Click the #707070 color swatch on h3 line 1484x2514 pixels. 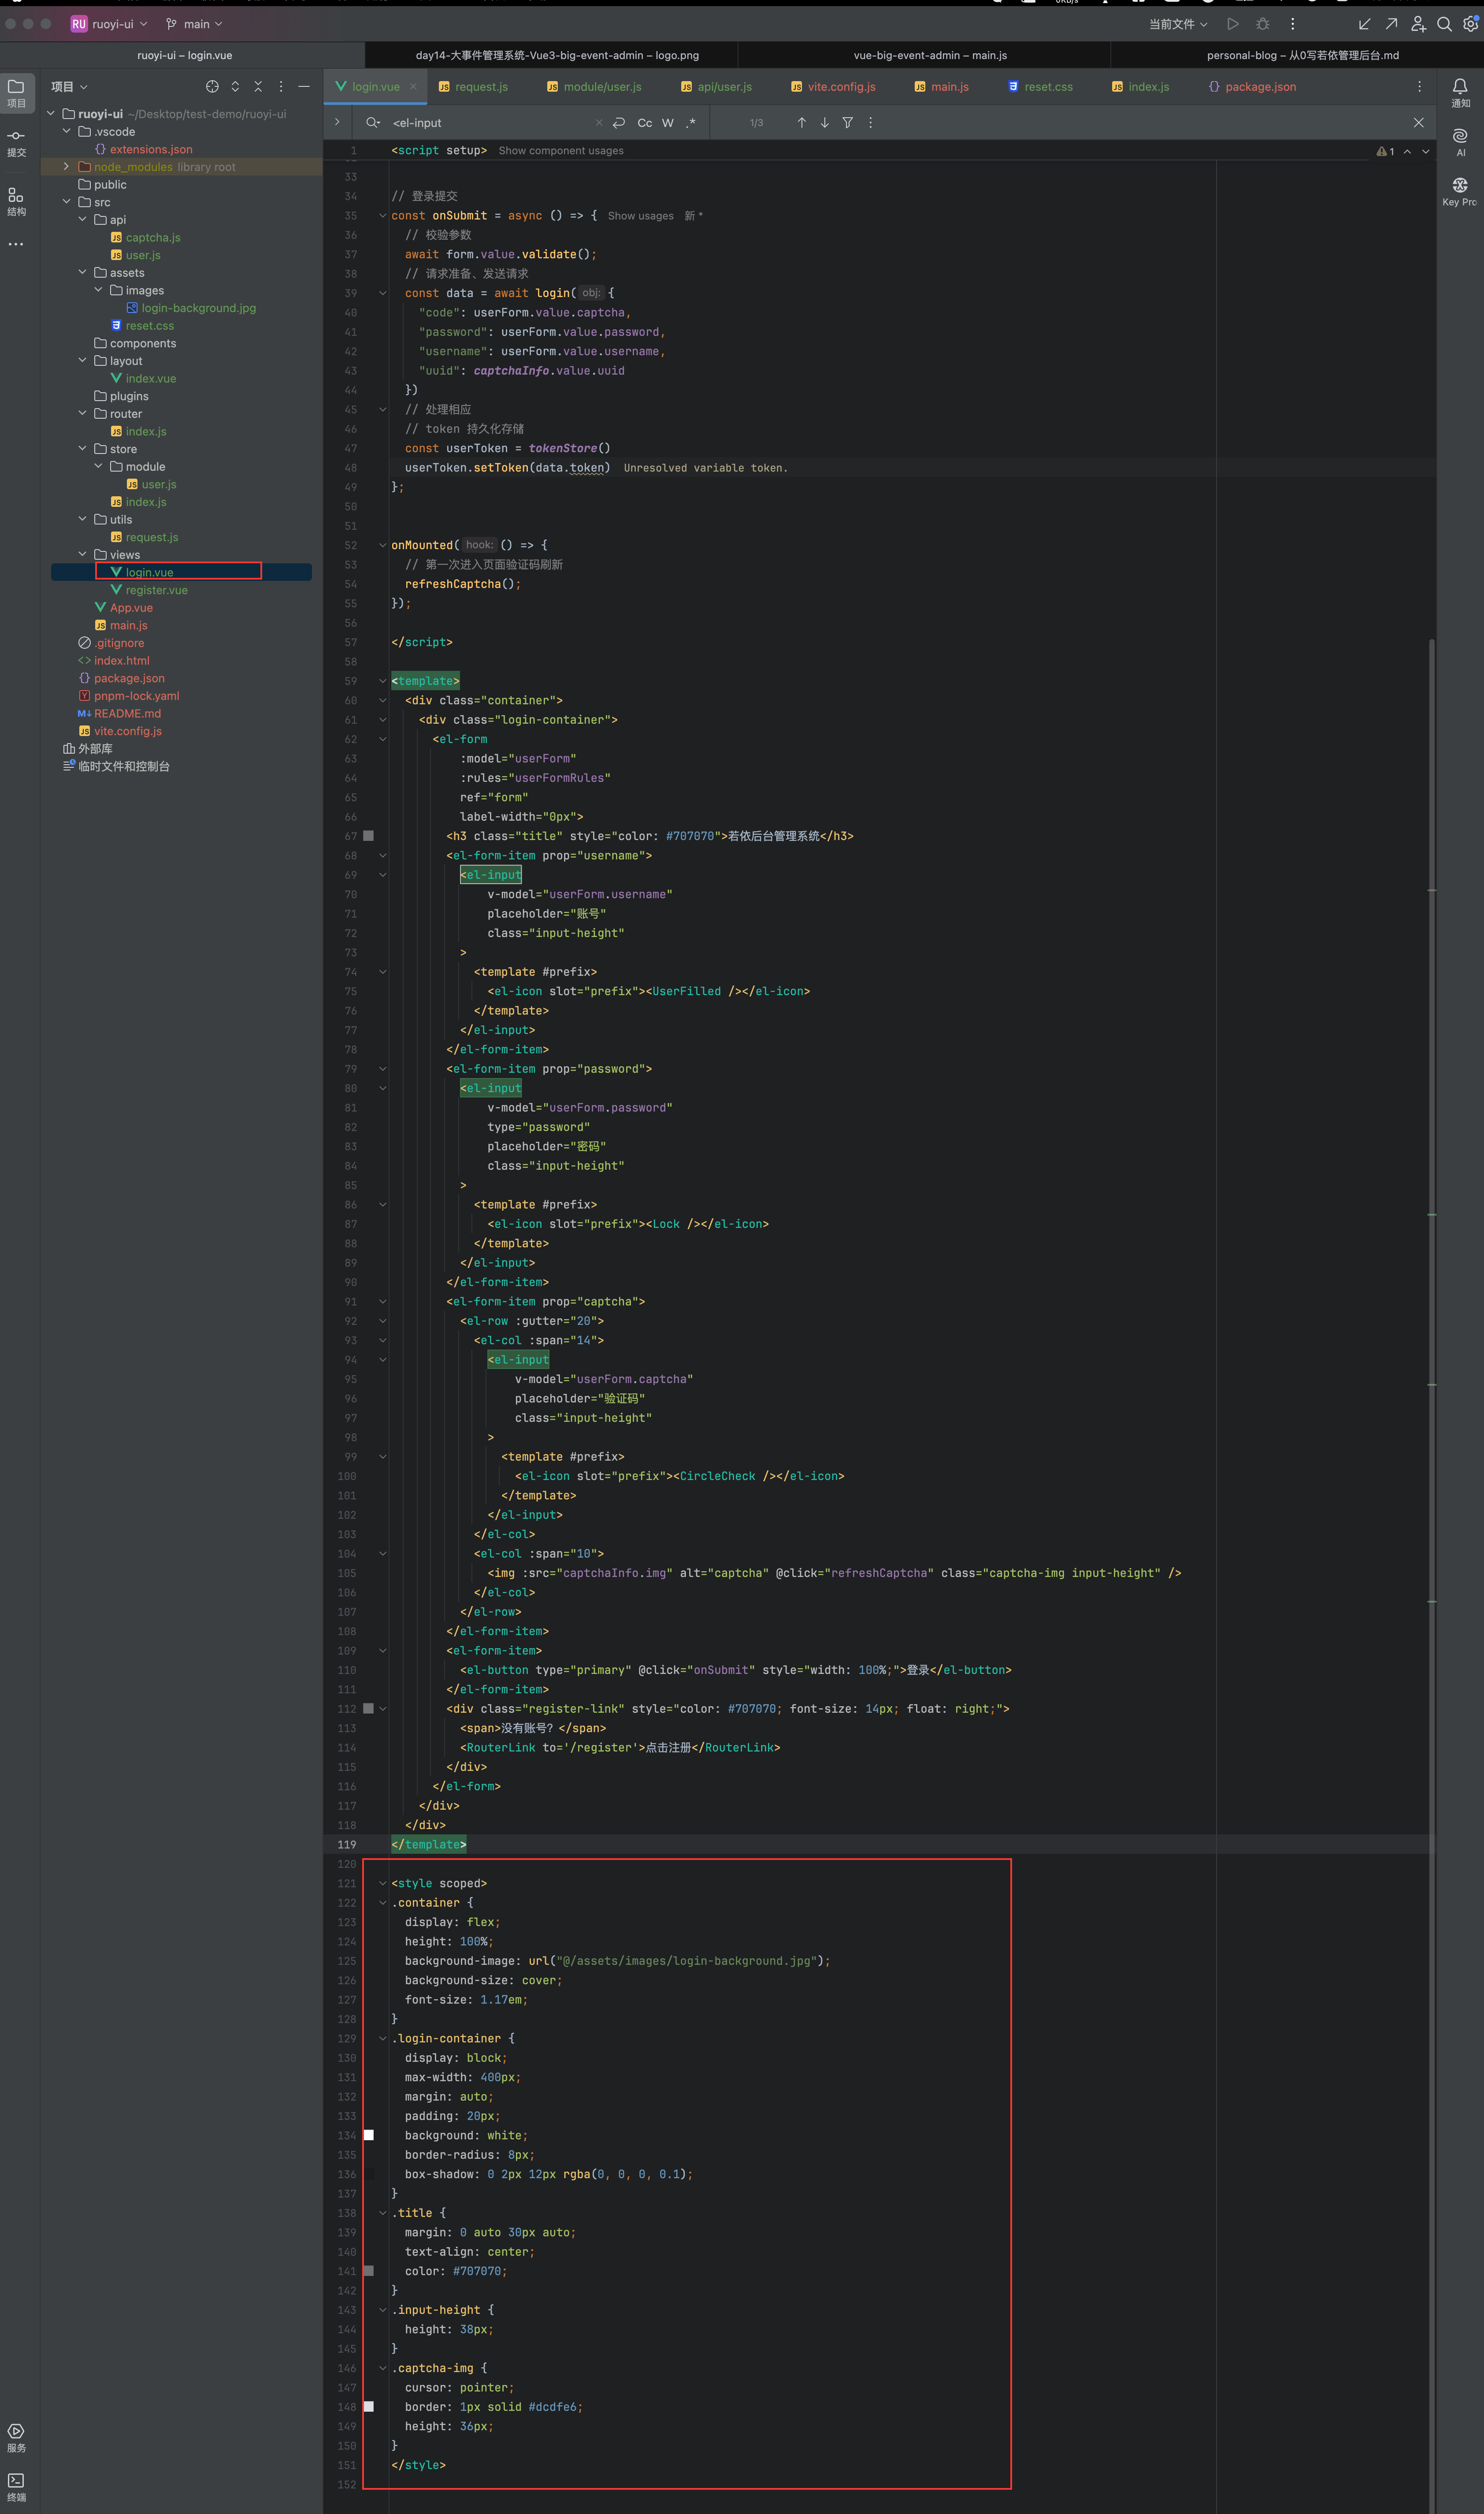369,836
